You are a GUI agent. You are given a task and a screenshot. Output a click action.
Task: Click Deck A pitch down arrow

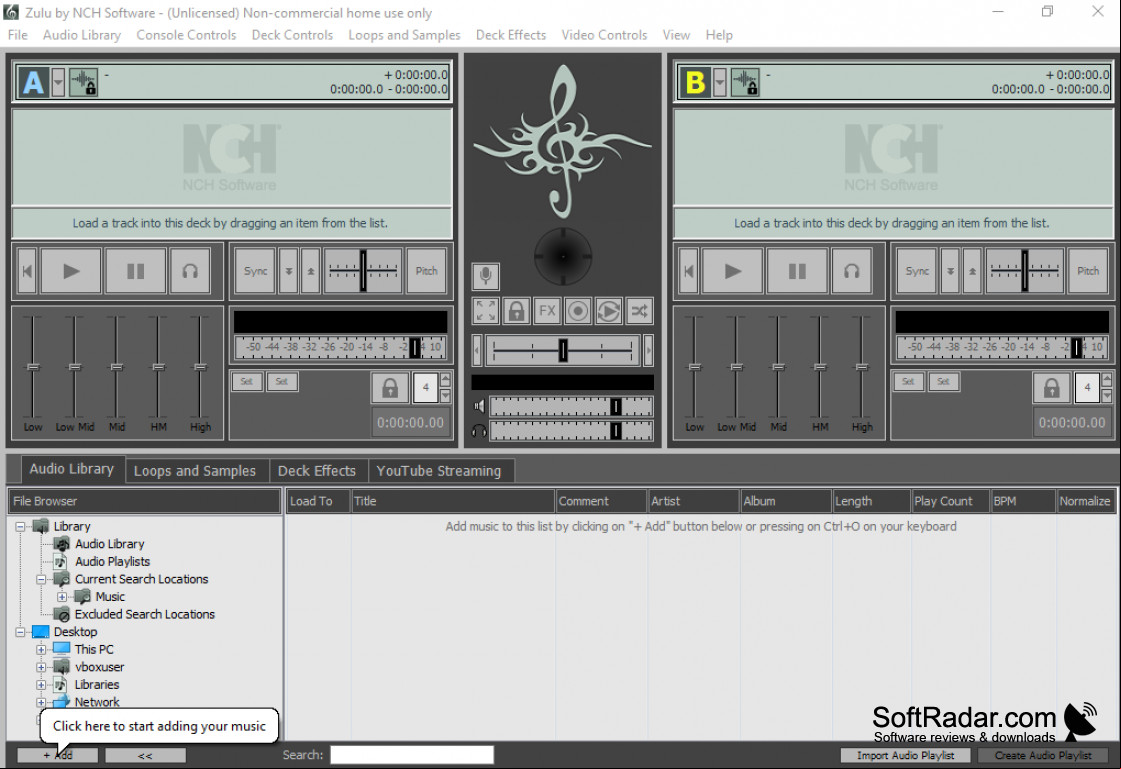[x=289, y=271]
